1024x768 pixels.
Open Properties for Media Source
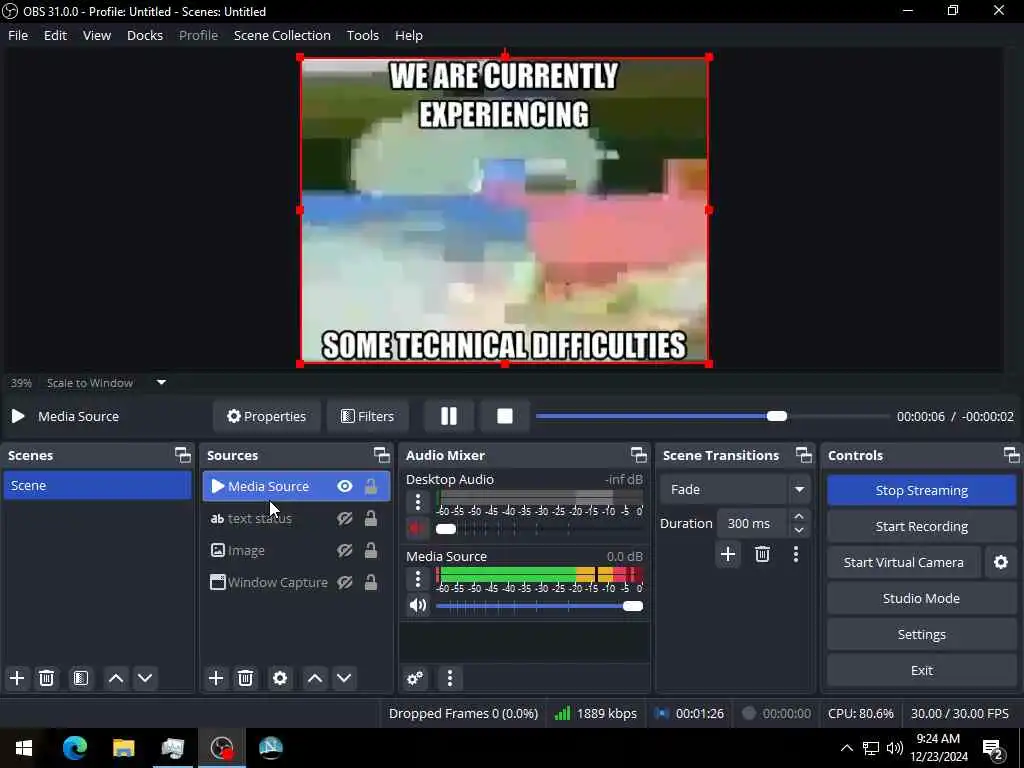pos(266,416)
